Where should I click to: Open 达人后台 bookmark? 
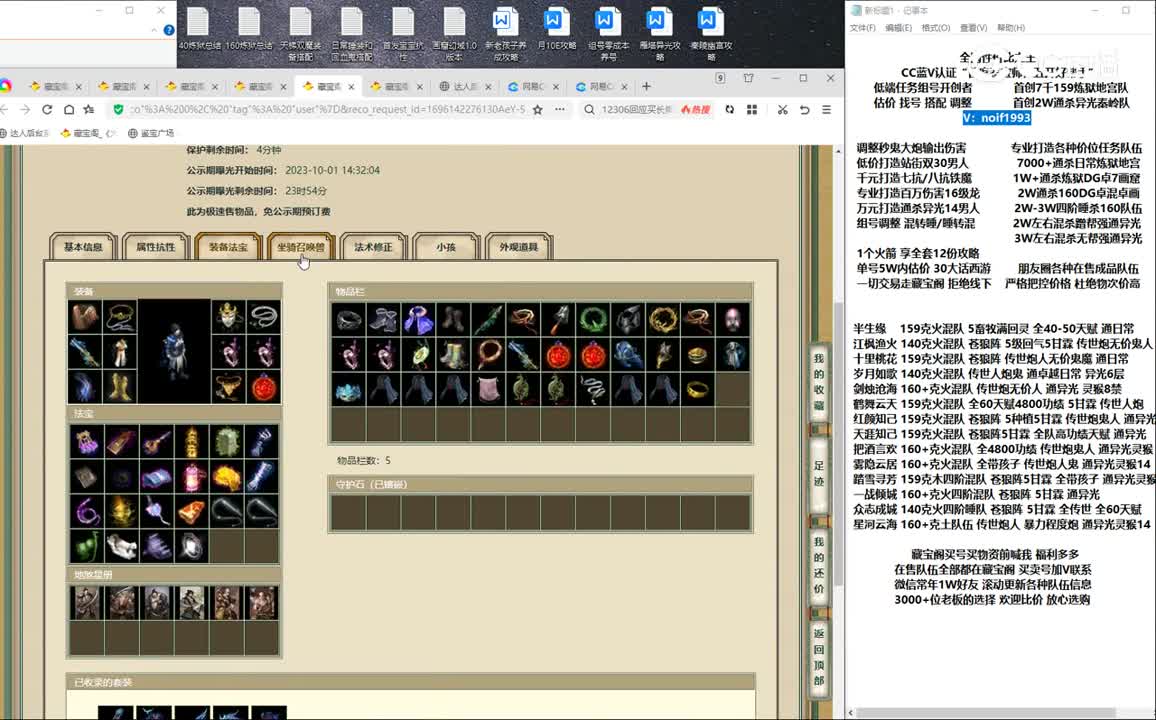coord(25,133)
